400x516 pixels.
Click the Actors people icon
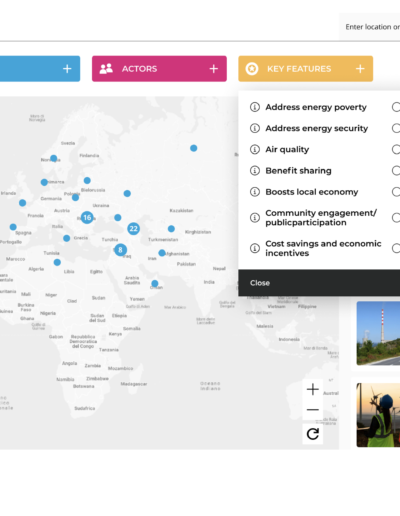point(106,69)
